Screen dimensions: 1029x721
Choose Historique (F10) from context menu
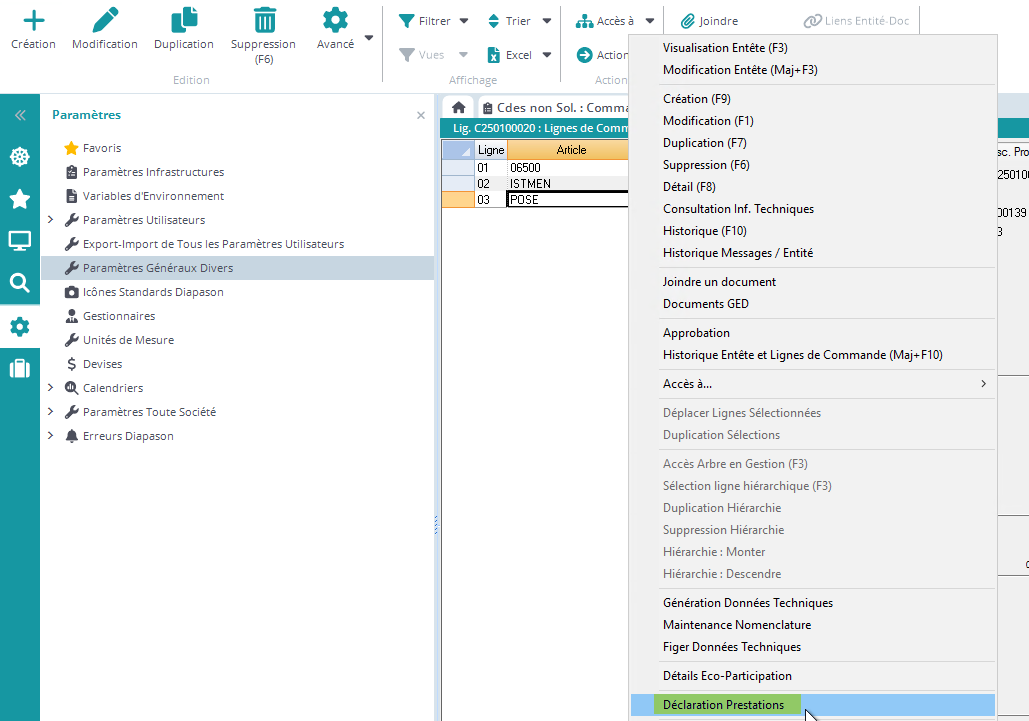[704, 231]
